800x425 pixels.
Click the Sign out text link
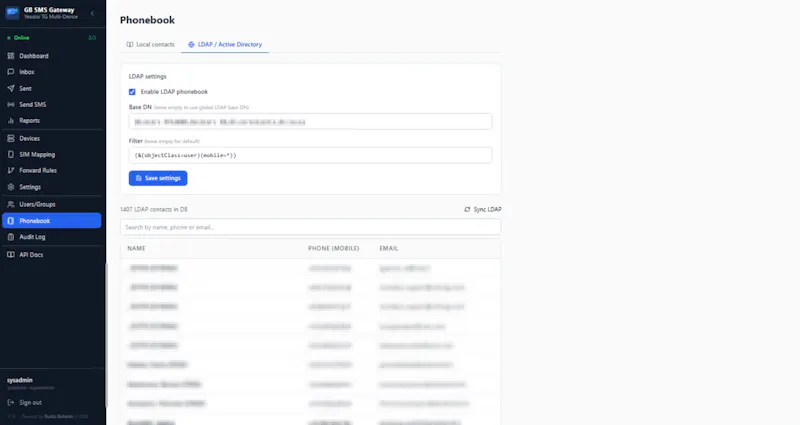click(30, 403)
